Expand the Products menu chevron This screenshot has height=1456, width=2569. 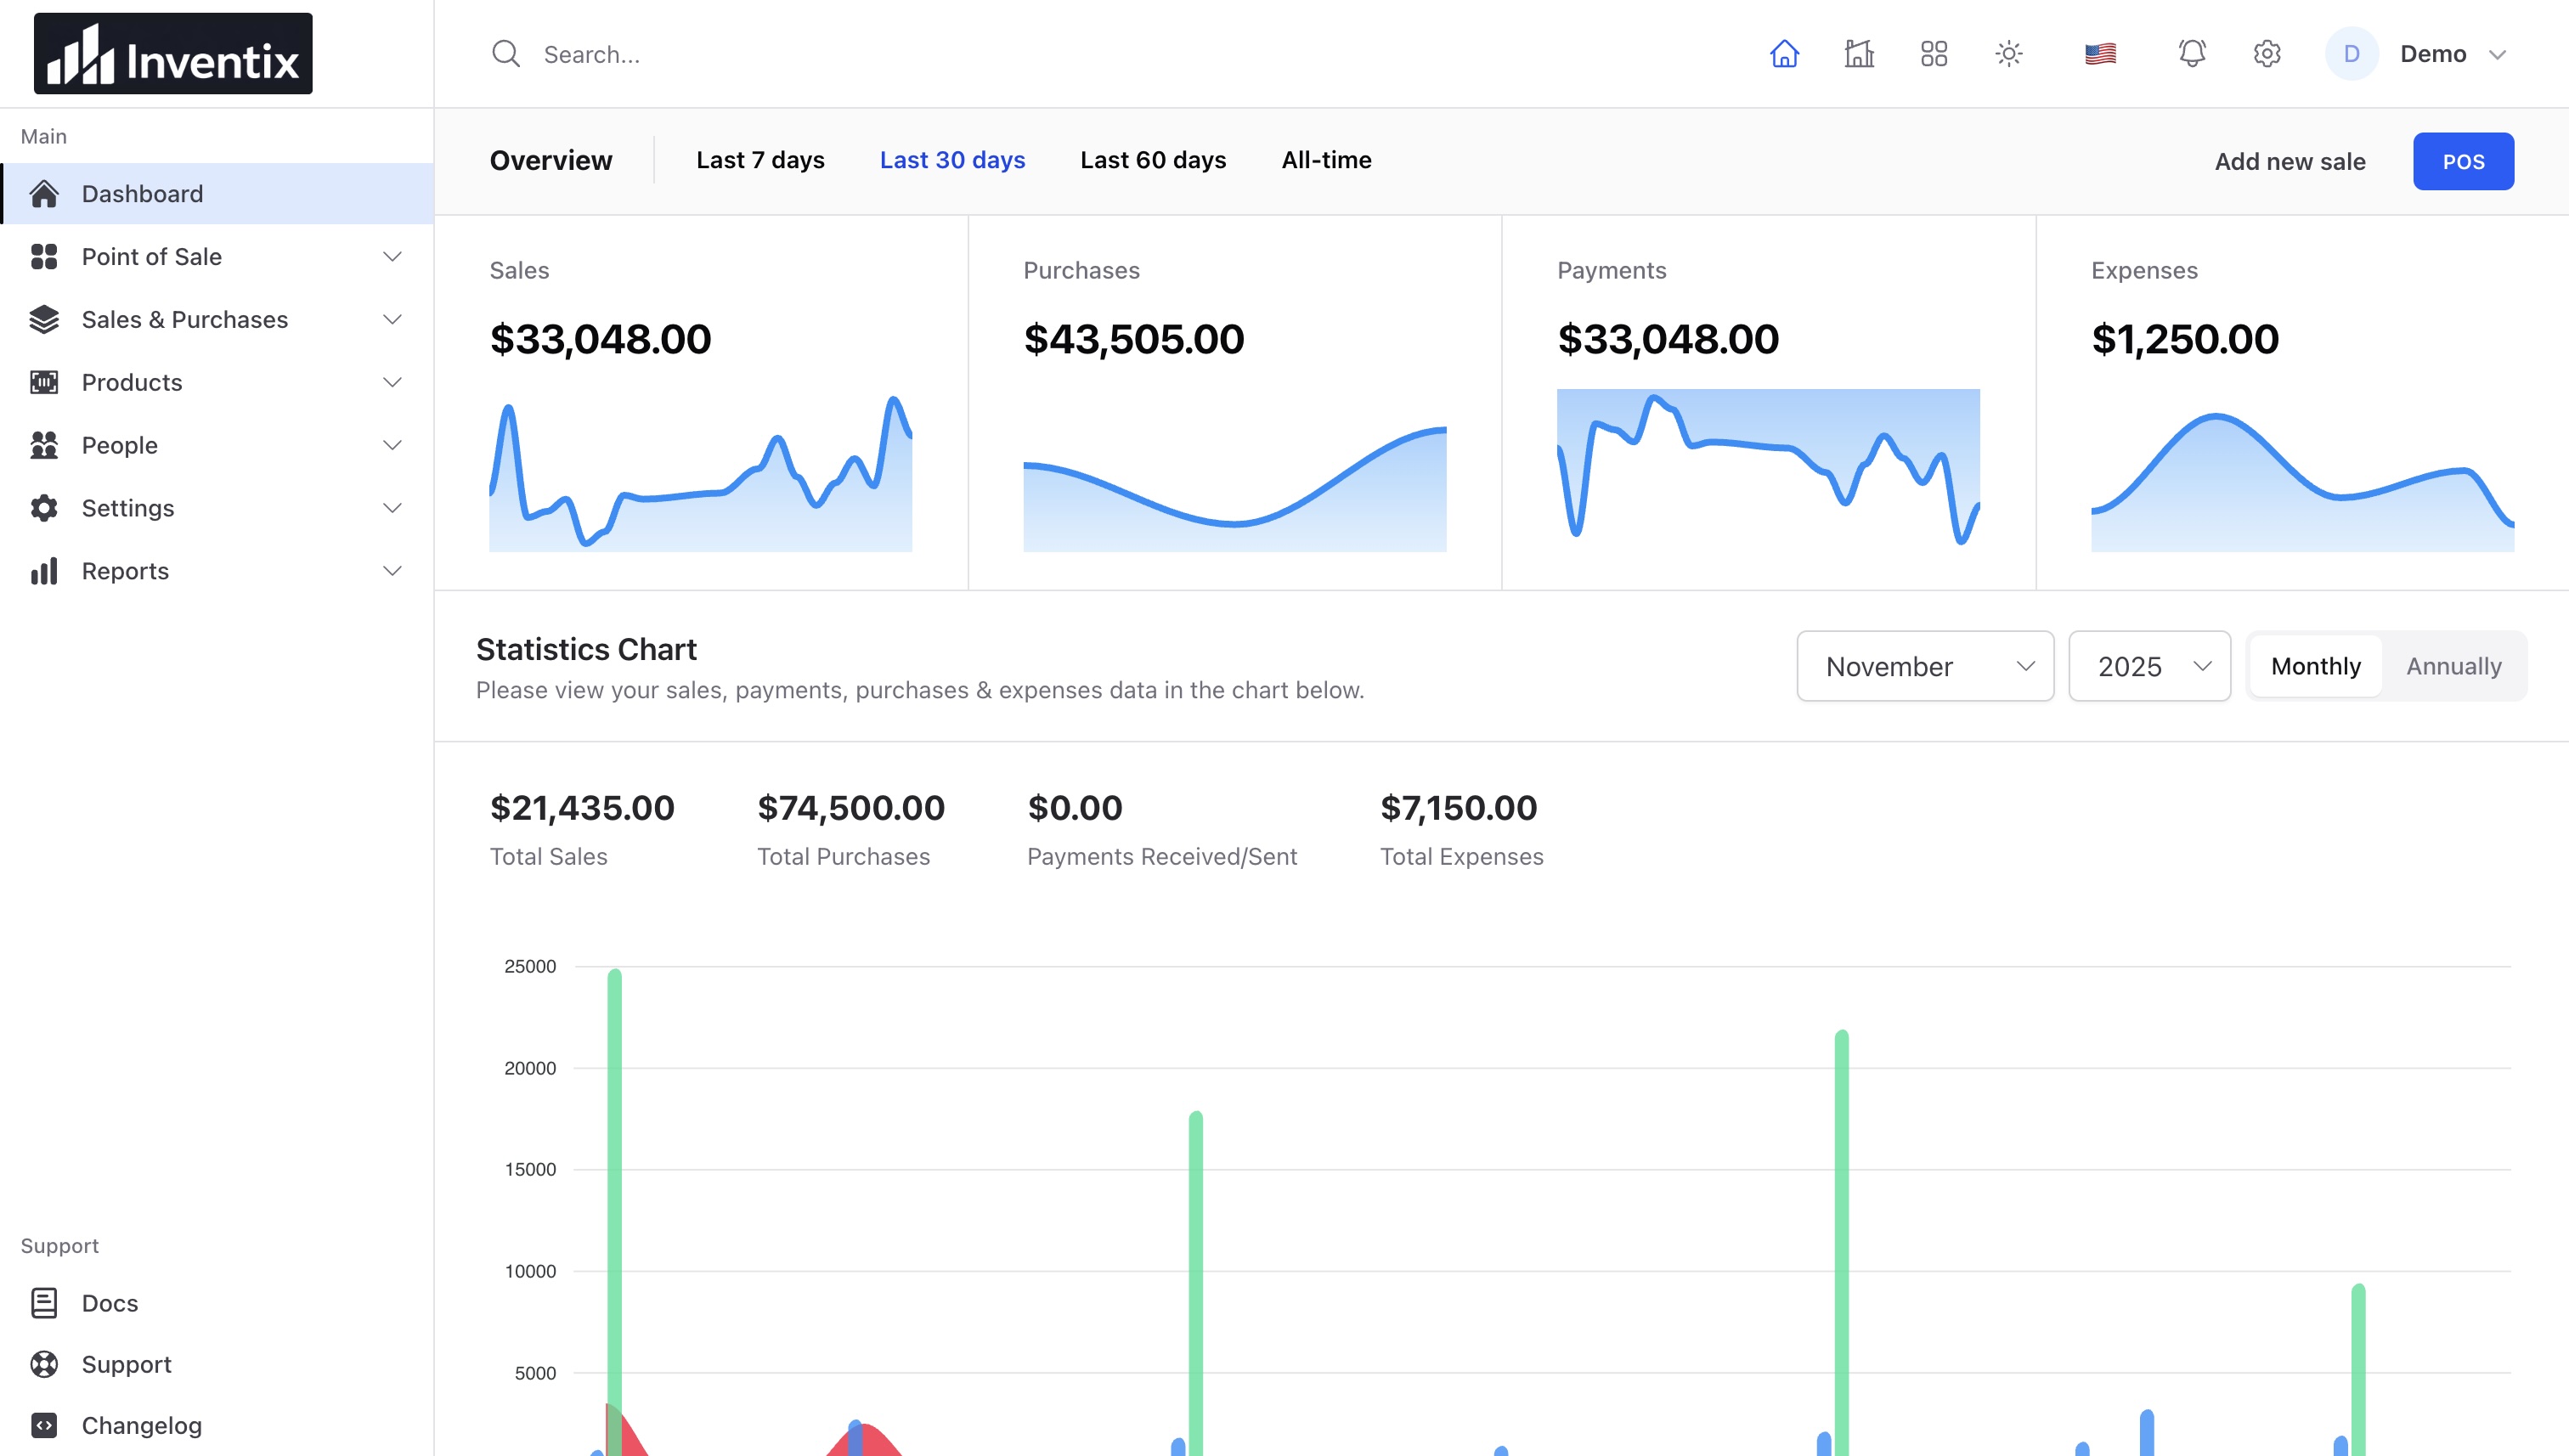(x=392, y=383)
